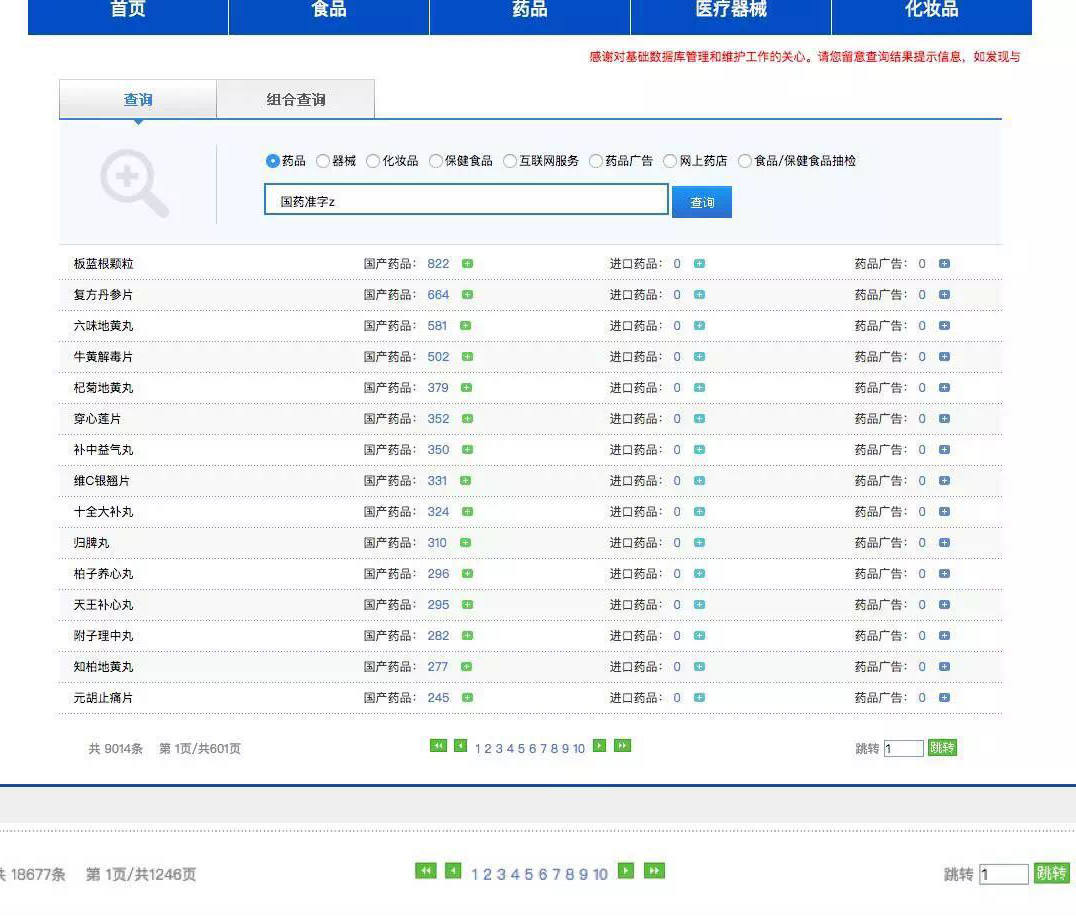
Task: Click imported drugs plus icon for 复方丹参片
Action: (699, 294)
